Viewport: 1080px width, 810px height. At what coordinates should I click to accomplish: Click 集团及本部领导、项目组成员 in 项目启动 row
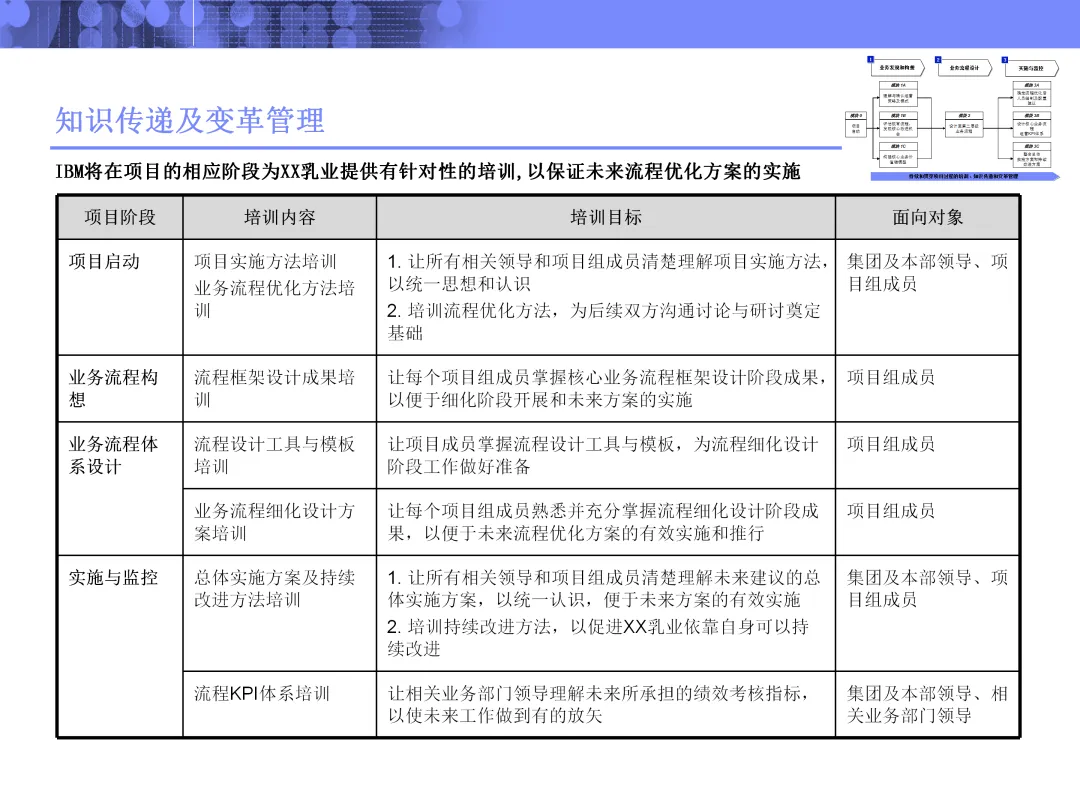927,273
